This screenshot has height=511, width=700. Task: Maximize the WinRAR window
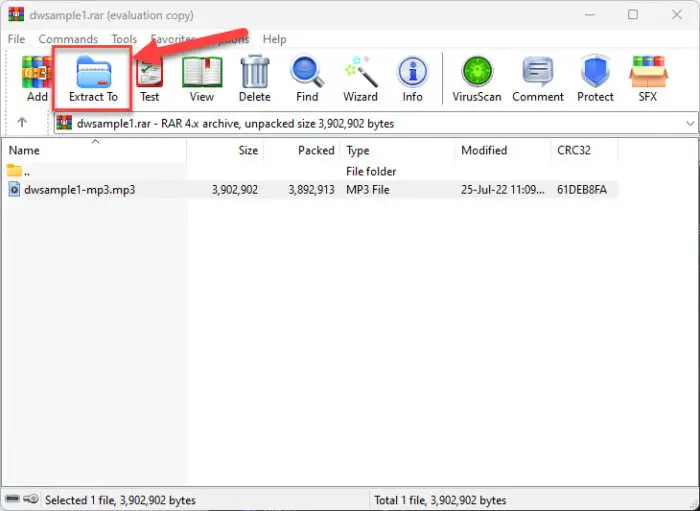coord(633,15)
